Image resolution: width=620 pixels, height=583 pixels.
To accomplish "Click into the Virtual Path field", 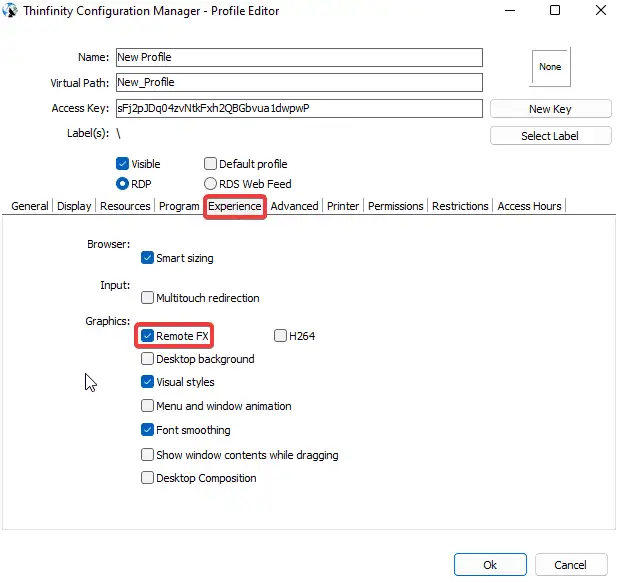I will [x=299, y=82].
